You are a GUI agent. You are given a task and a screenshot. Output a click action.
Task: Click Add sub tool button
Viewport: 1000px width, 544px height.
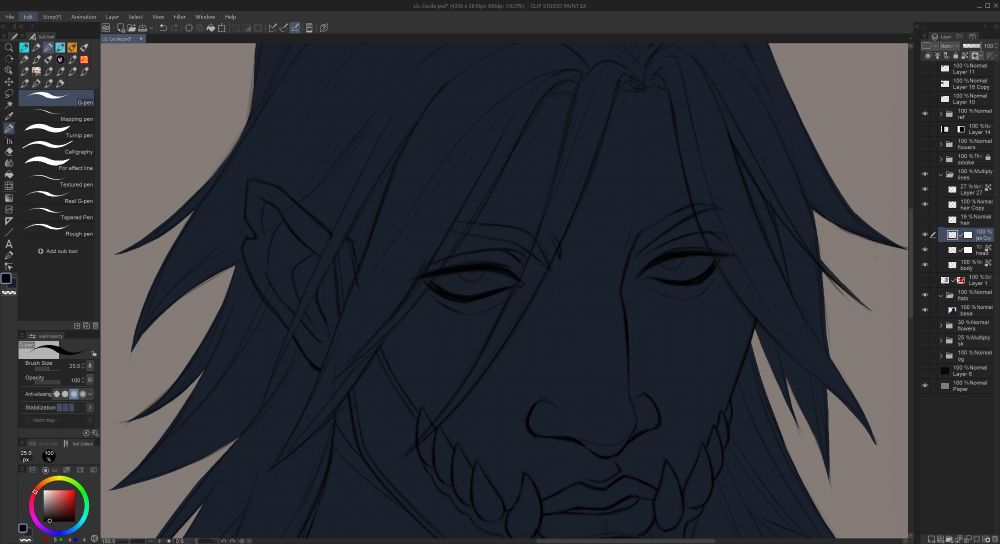pyautogui.click(x=55, y=250)
